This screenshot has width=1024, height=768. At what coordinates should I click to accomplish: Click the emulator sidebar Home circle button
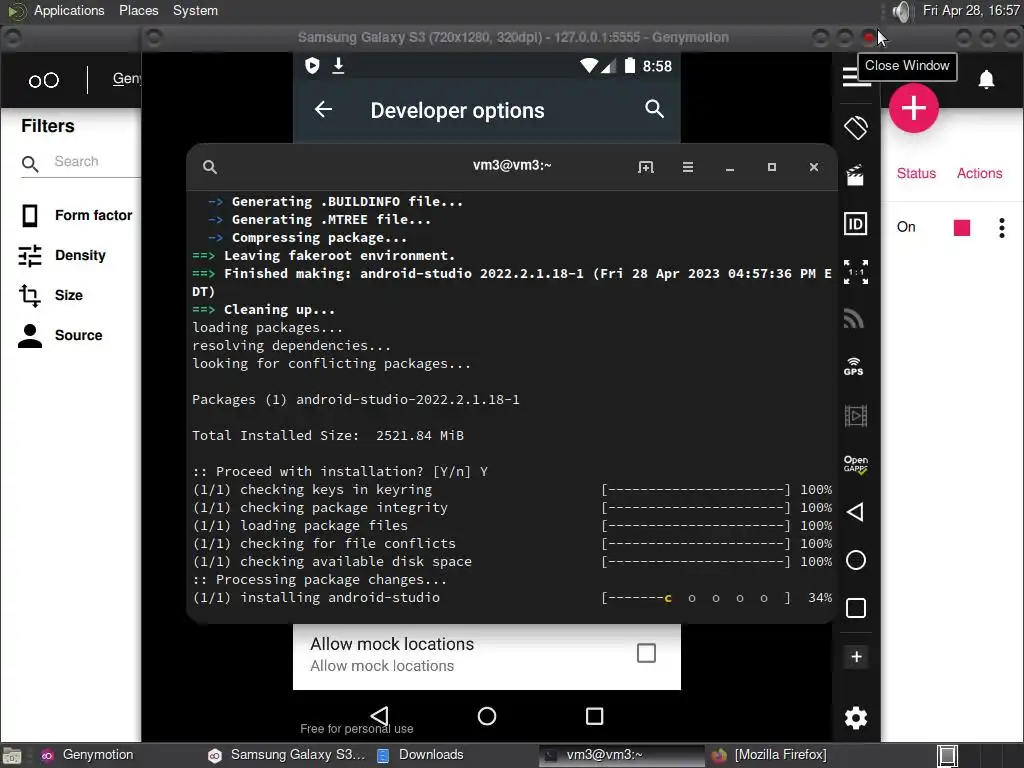(x=856, y=560)
